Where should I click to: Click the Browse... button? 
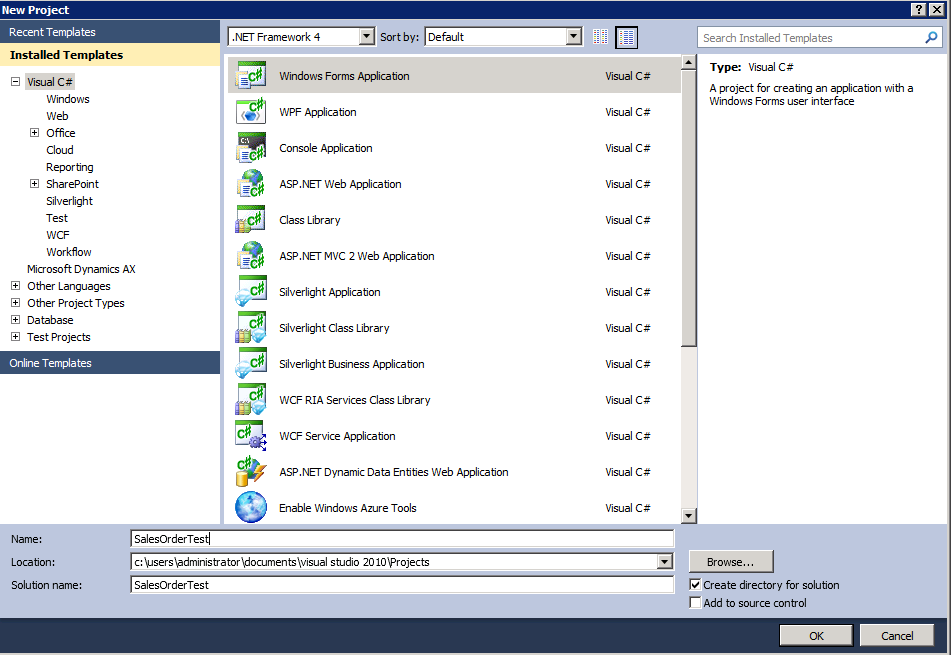[731, 562]
